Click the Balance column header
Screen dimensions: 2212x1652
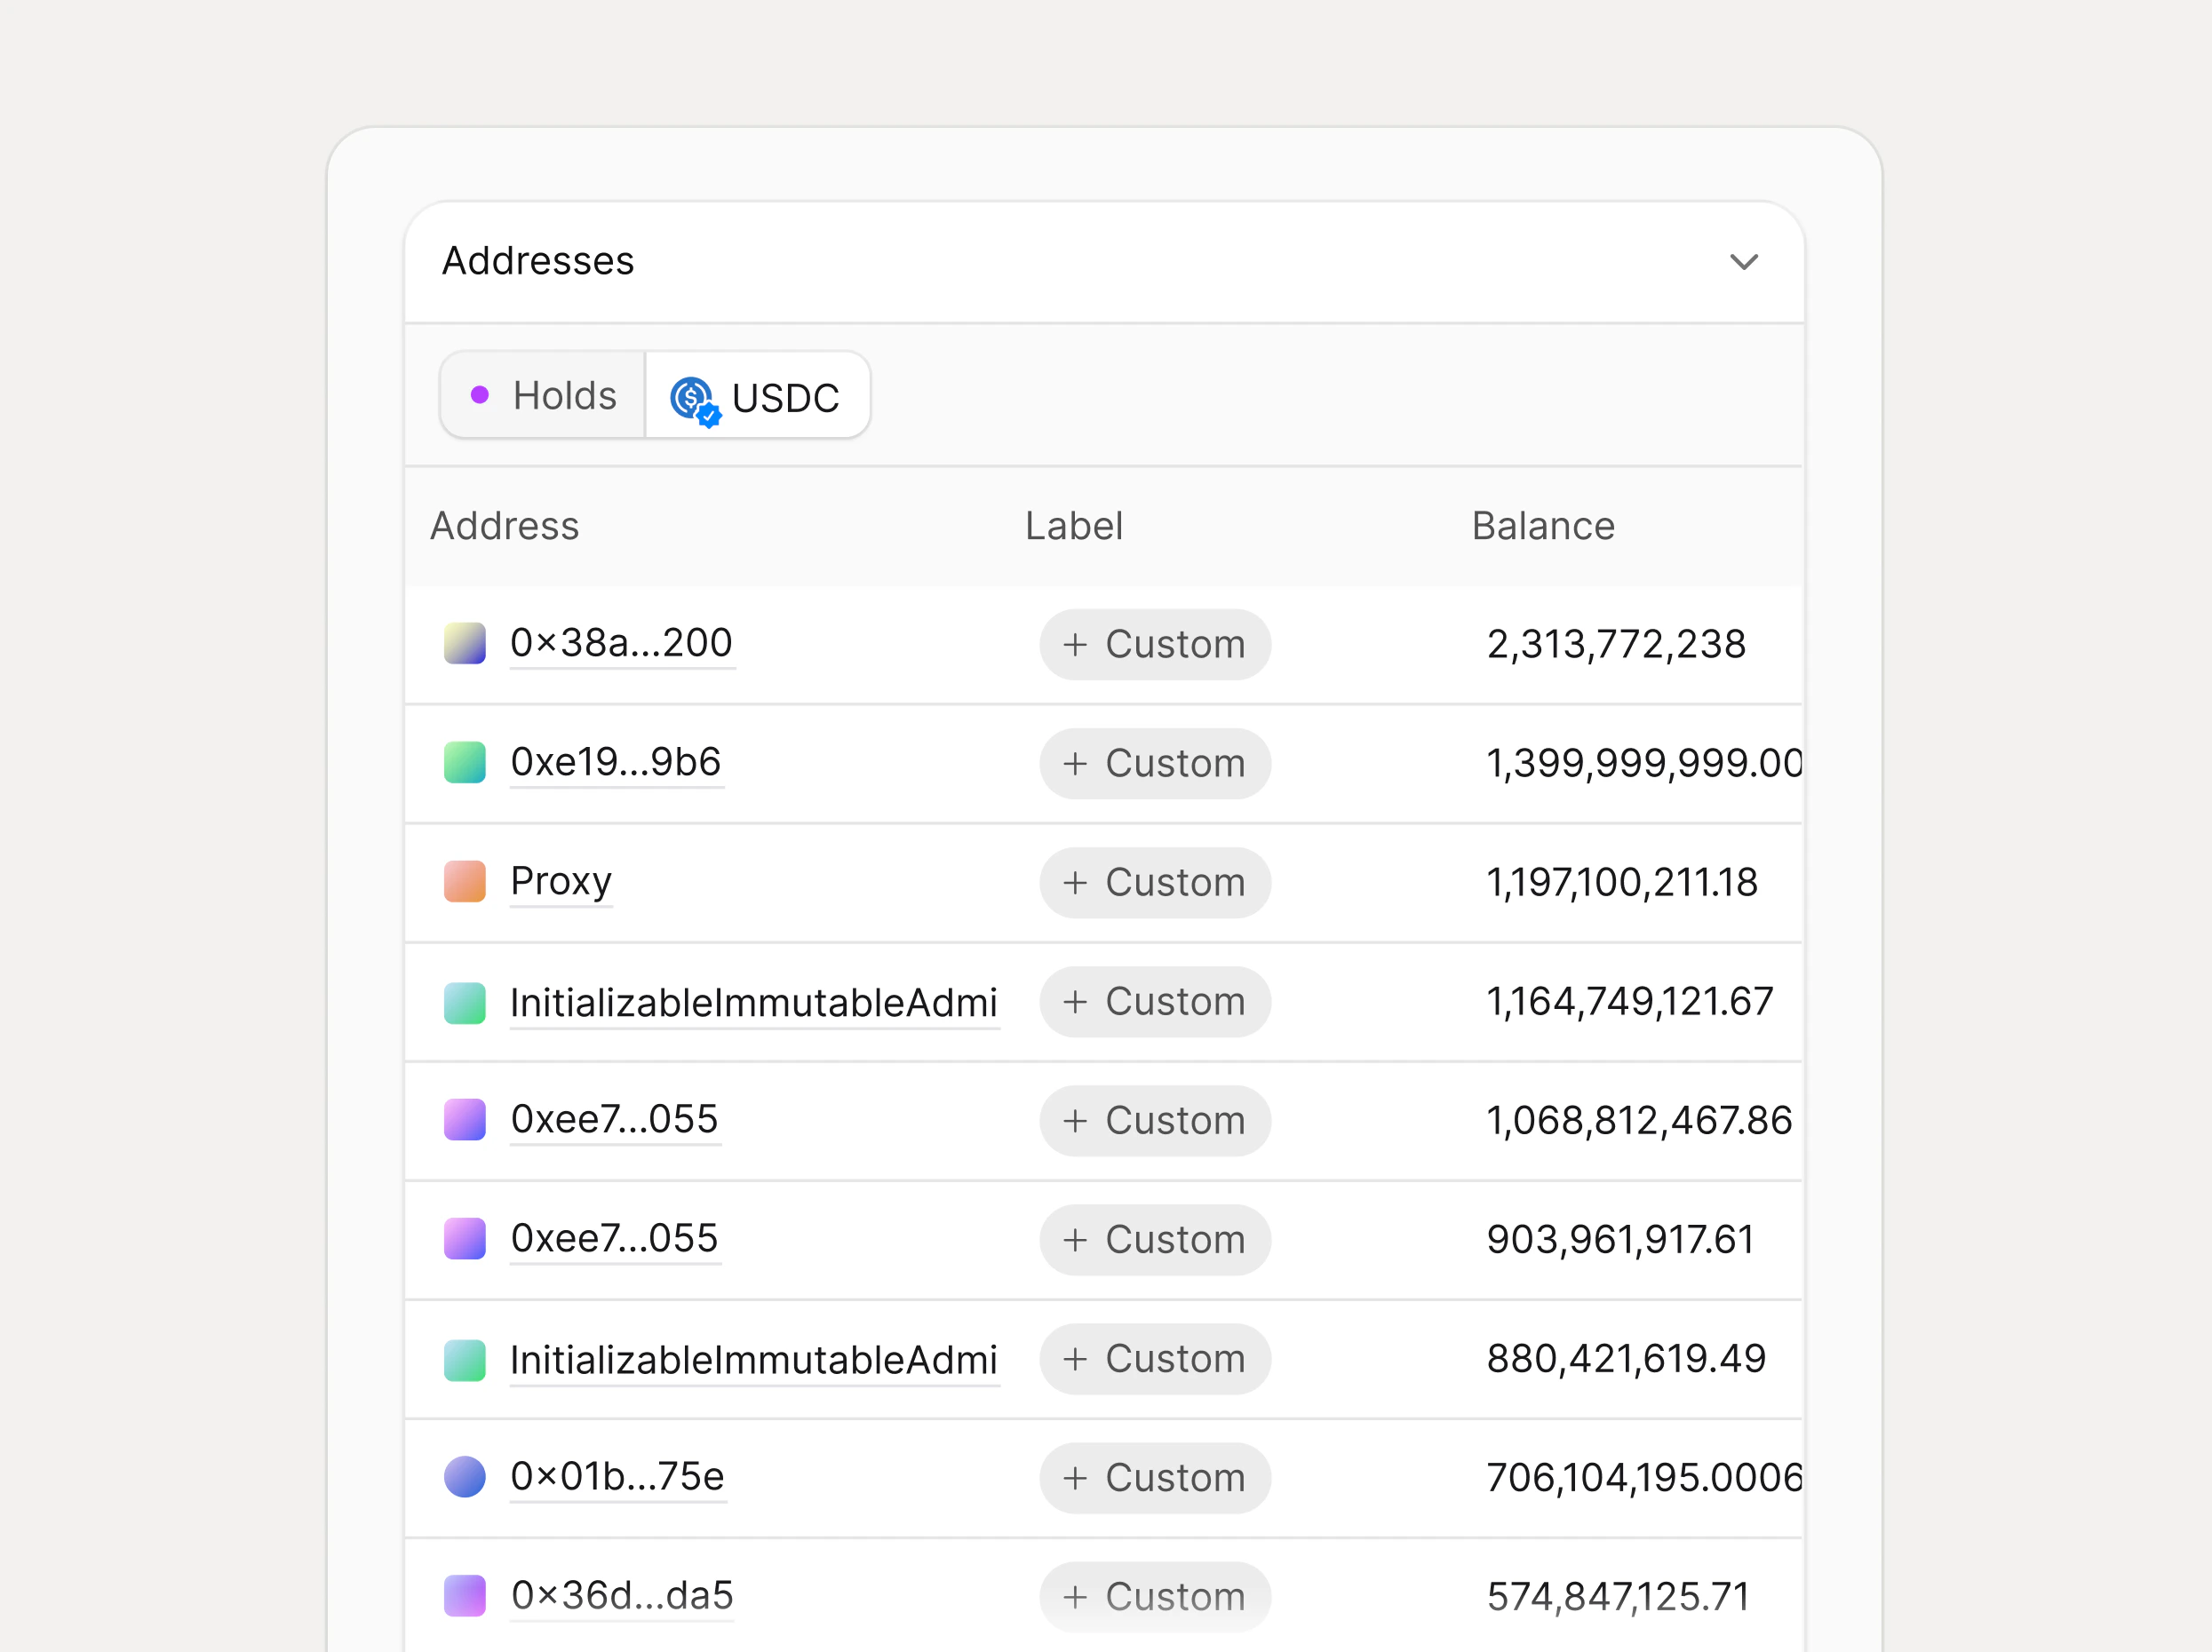(1543, 525)
